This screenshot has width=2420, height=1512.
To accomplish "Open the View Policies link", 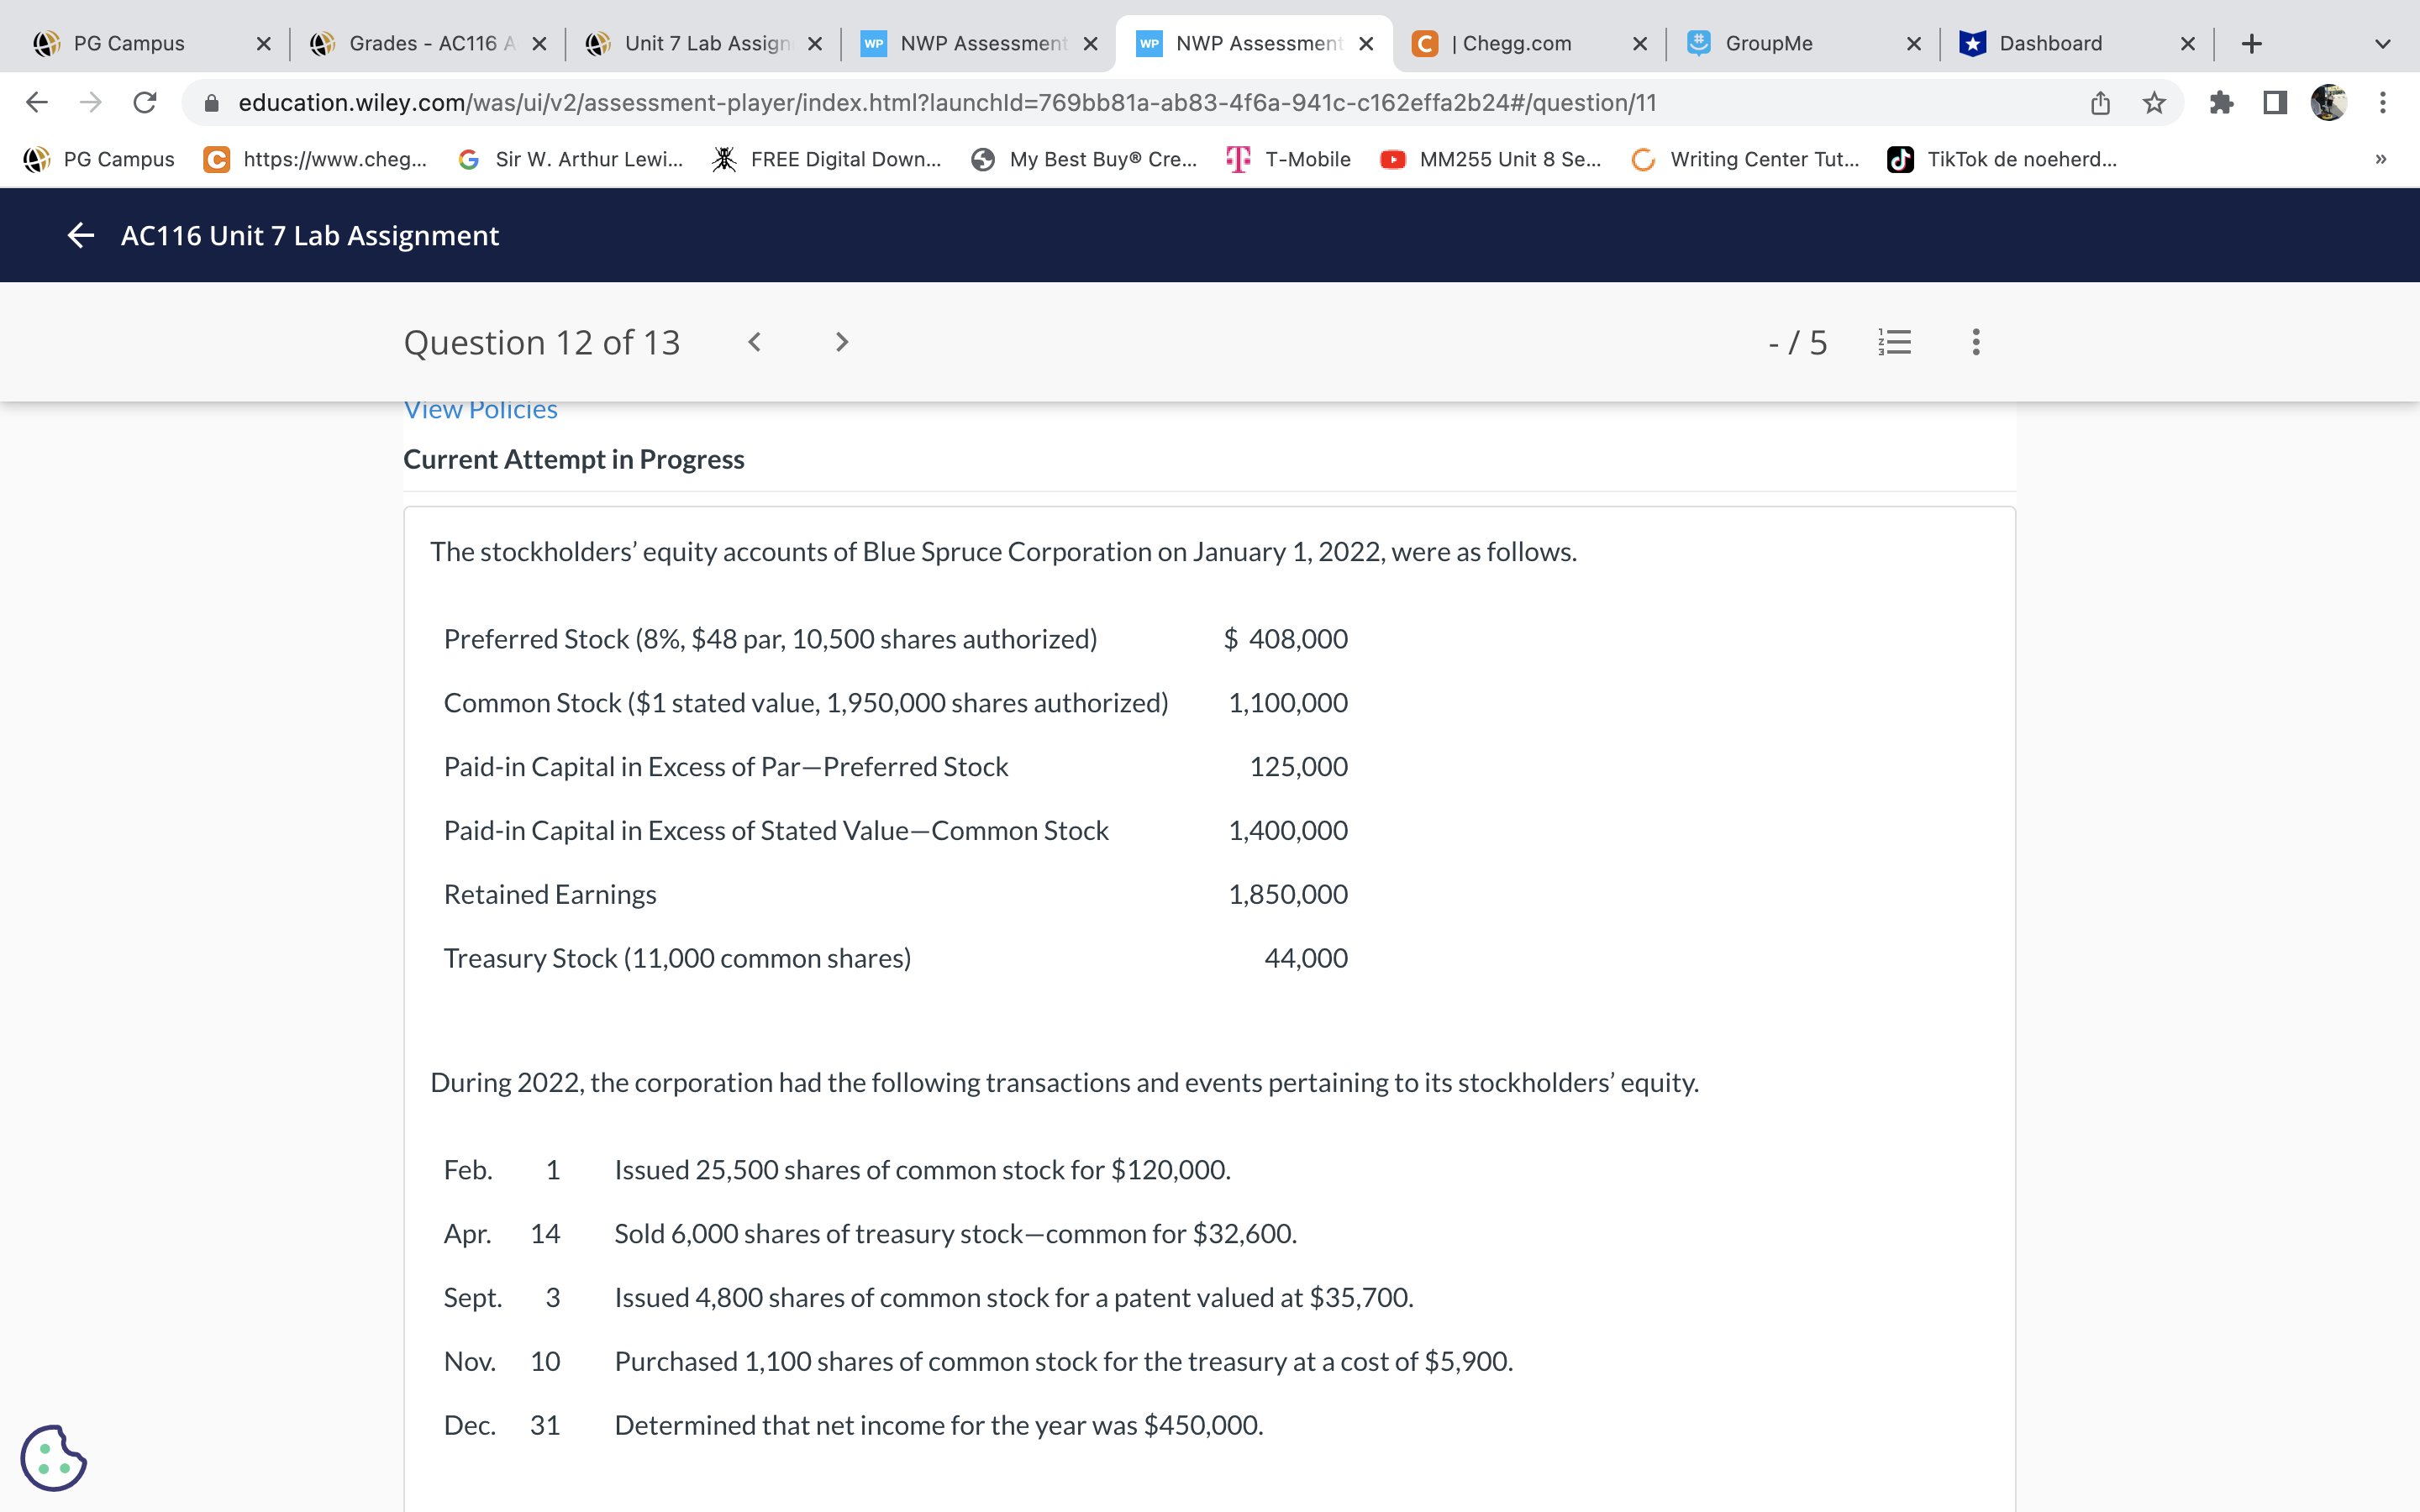I will [480, 410].
